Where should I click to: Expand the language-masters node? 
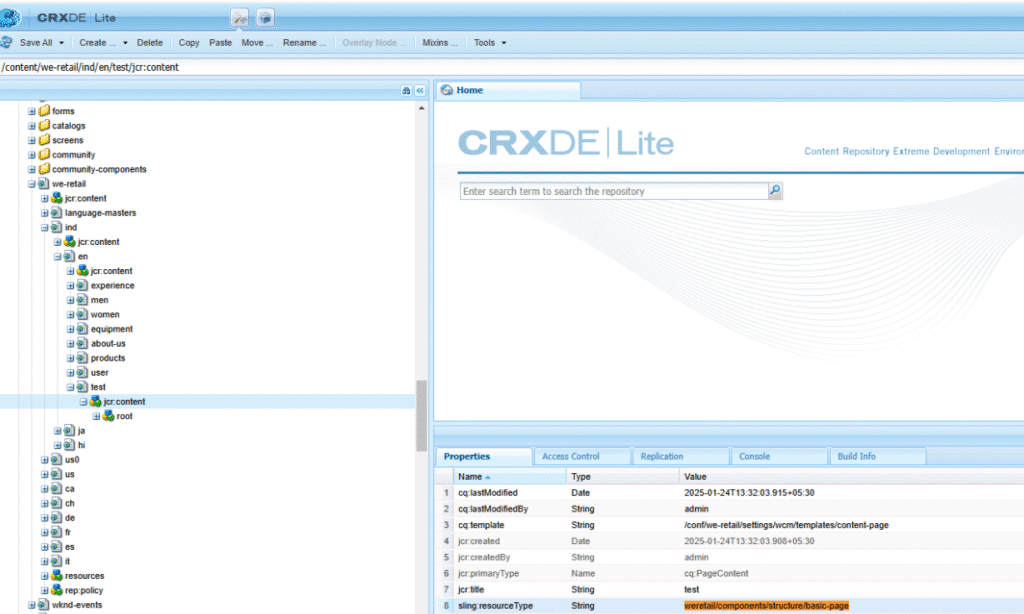[x=44, y=213]
